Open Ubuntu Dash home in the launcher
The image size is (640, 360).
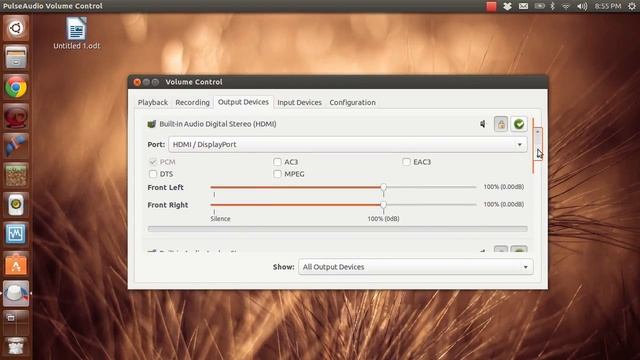[x=16, y=28]
